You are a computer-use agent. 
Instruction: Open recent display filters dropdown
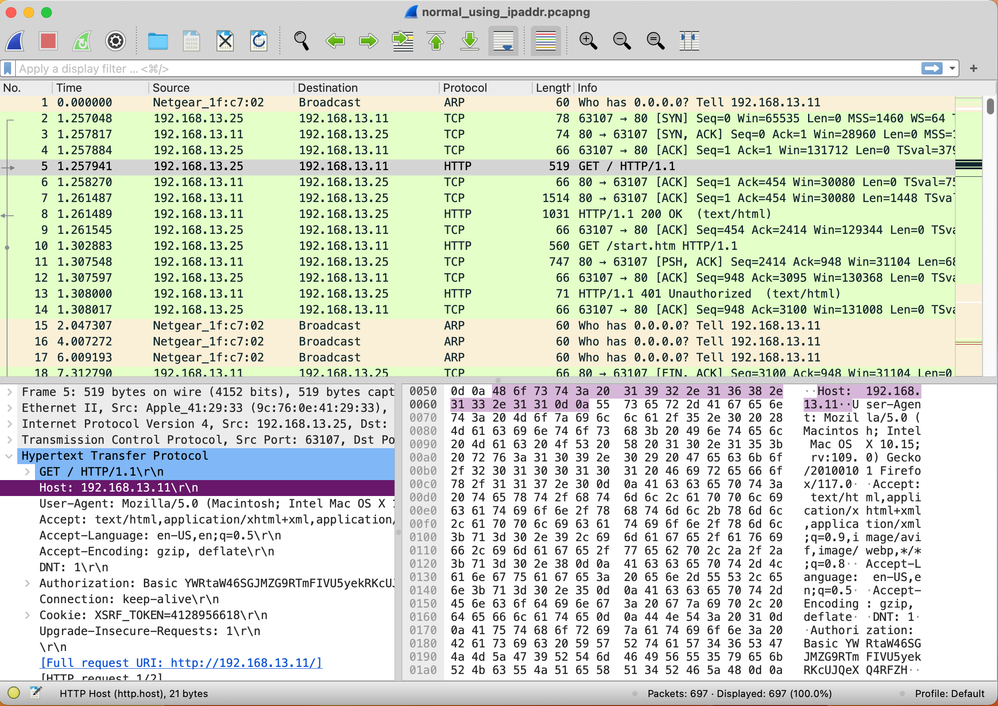pos(952,68)
